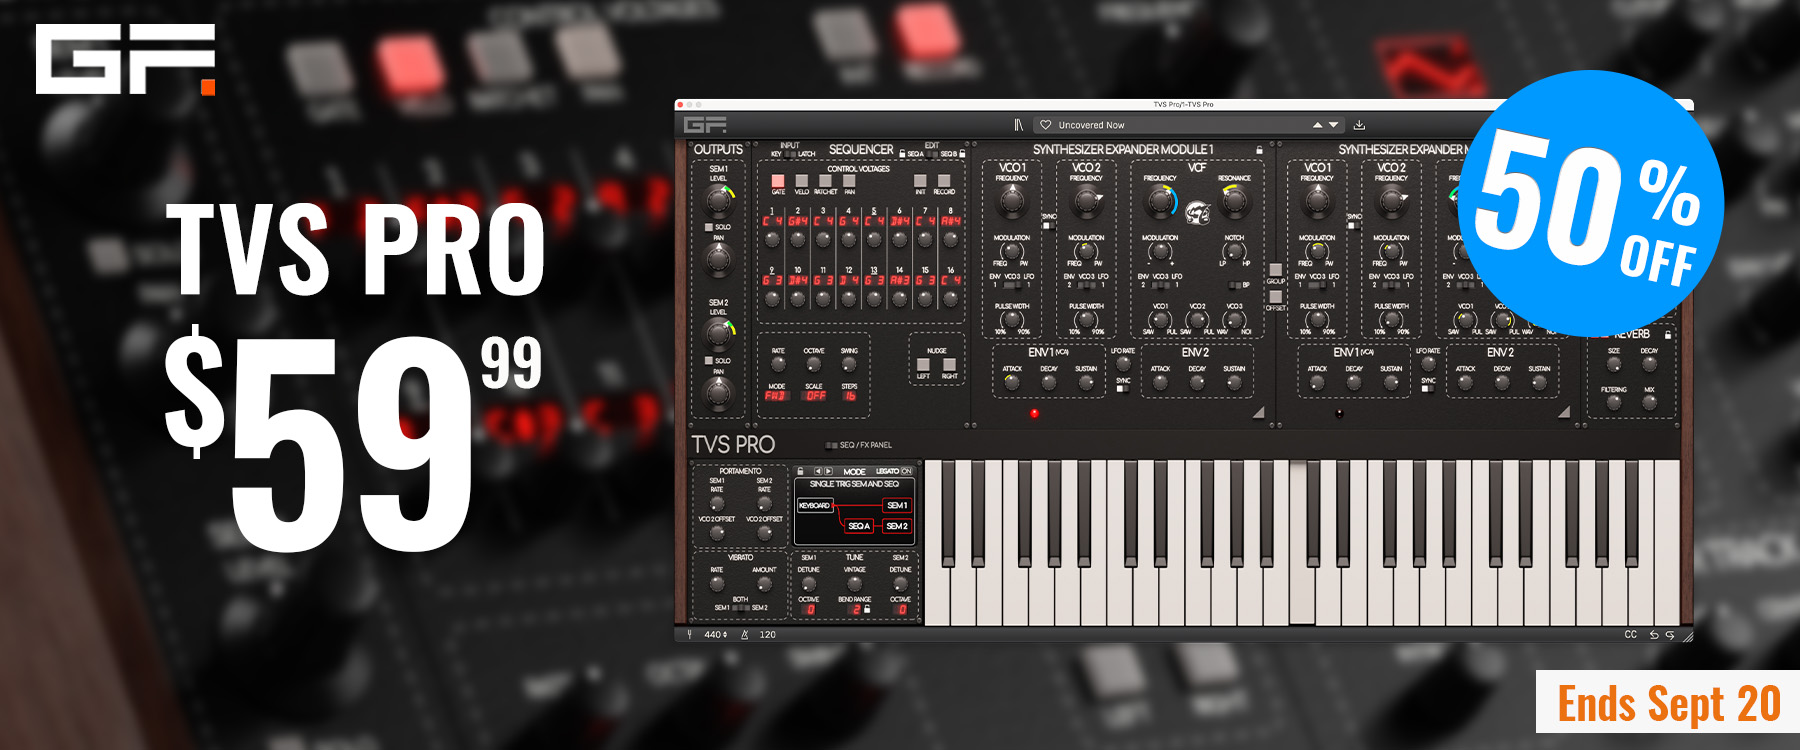1800x750 pixels.
Task: Flip the vibrato SEM 1/Both/SEM 2 switch
Action: pyautogui.click(x=740, y=608)
